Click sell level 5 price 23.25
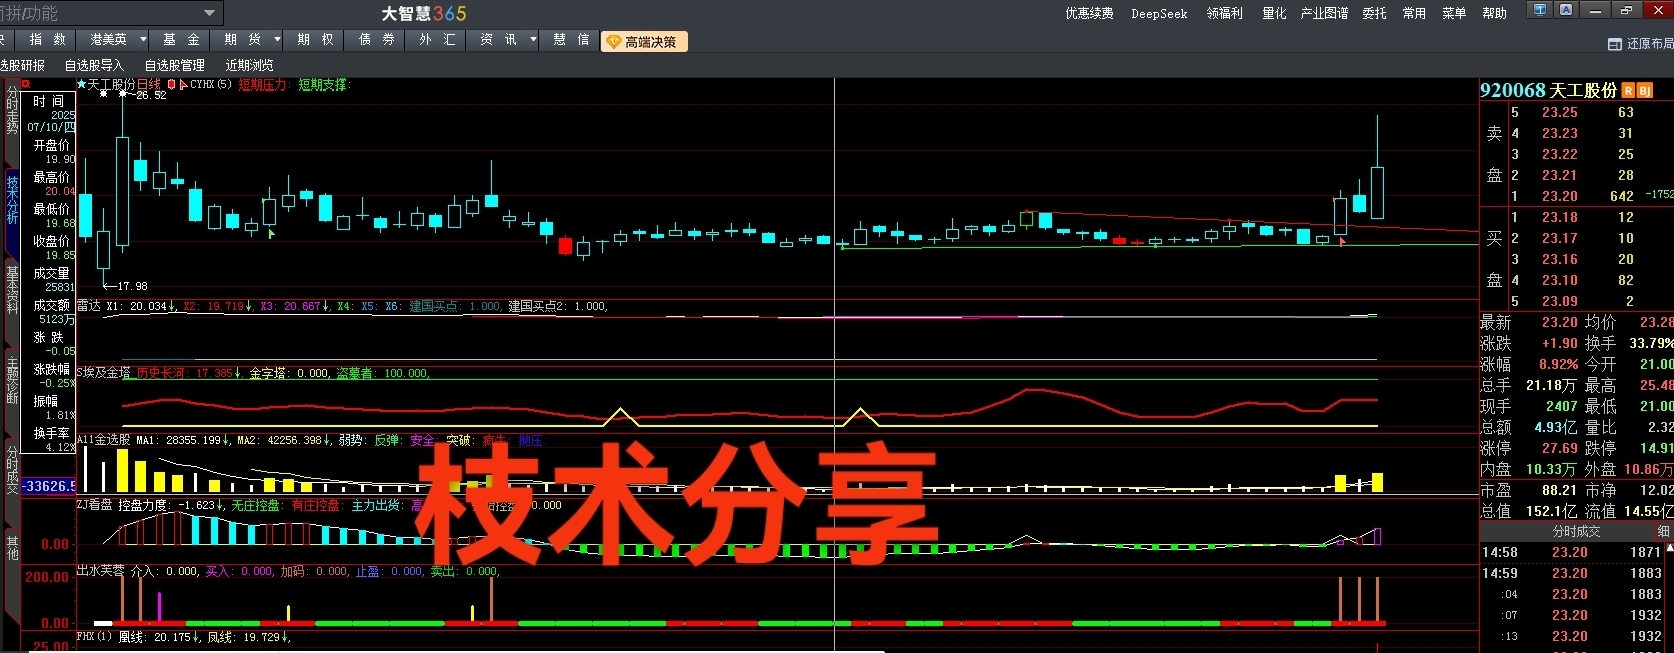Screen dimensions: 1674x653 click(1559, 112)
